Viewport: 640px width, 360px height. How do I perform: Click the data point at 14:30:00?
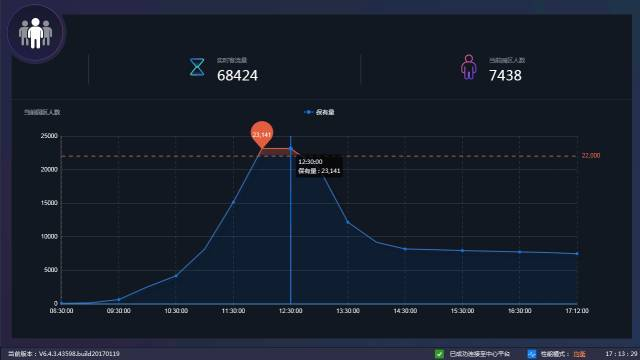pyautogui.click(x=405, y=249)
